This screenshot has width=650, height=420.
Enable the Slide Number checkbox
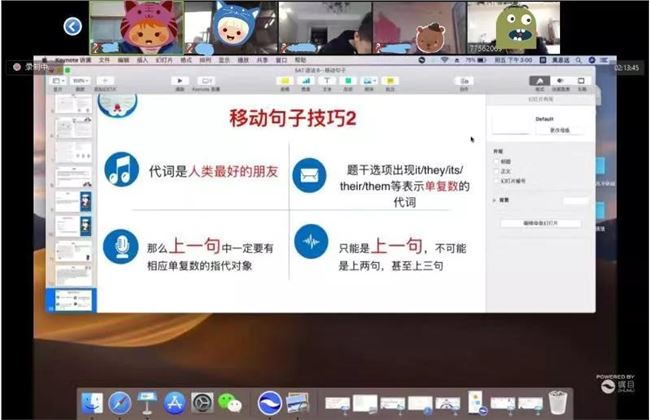point(497,180)
